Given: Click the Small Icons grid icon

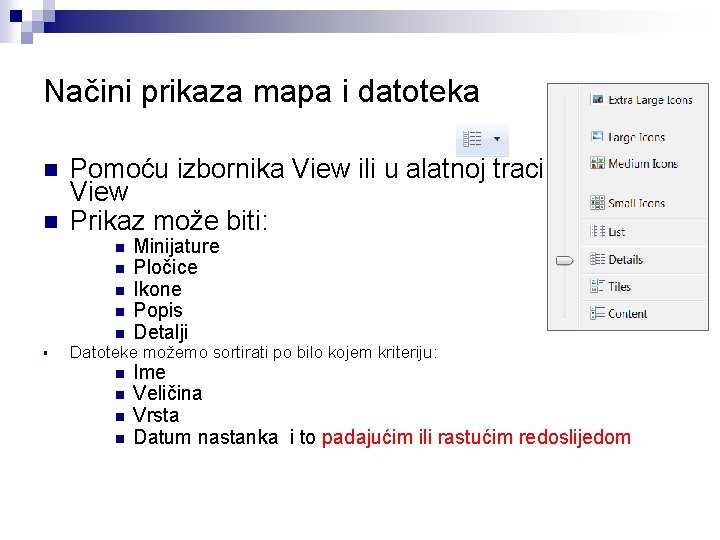Looking at the screenshot, I should click(x=597, y=202).
